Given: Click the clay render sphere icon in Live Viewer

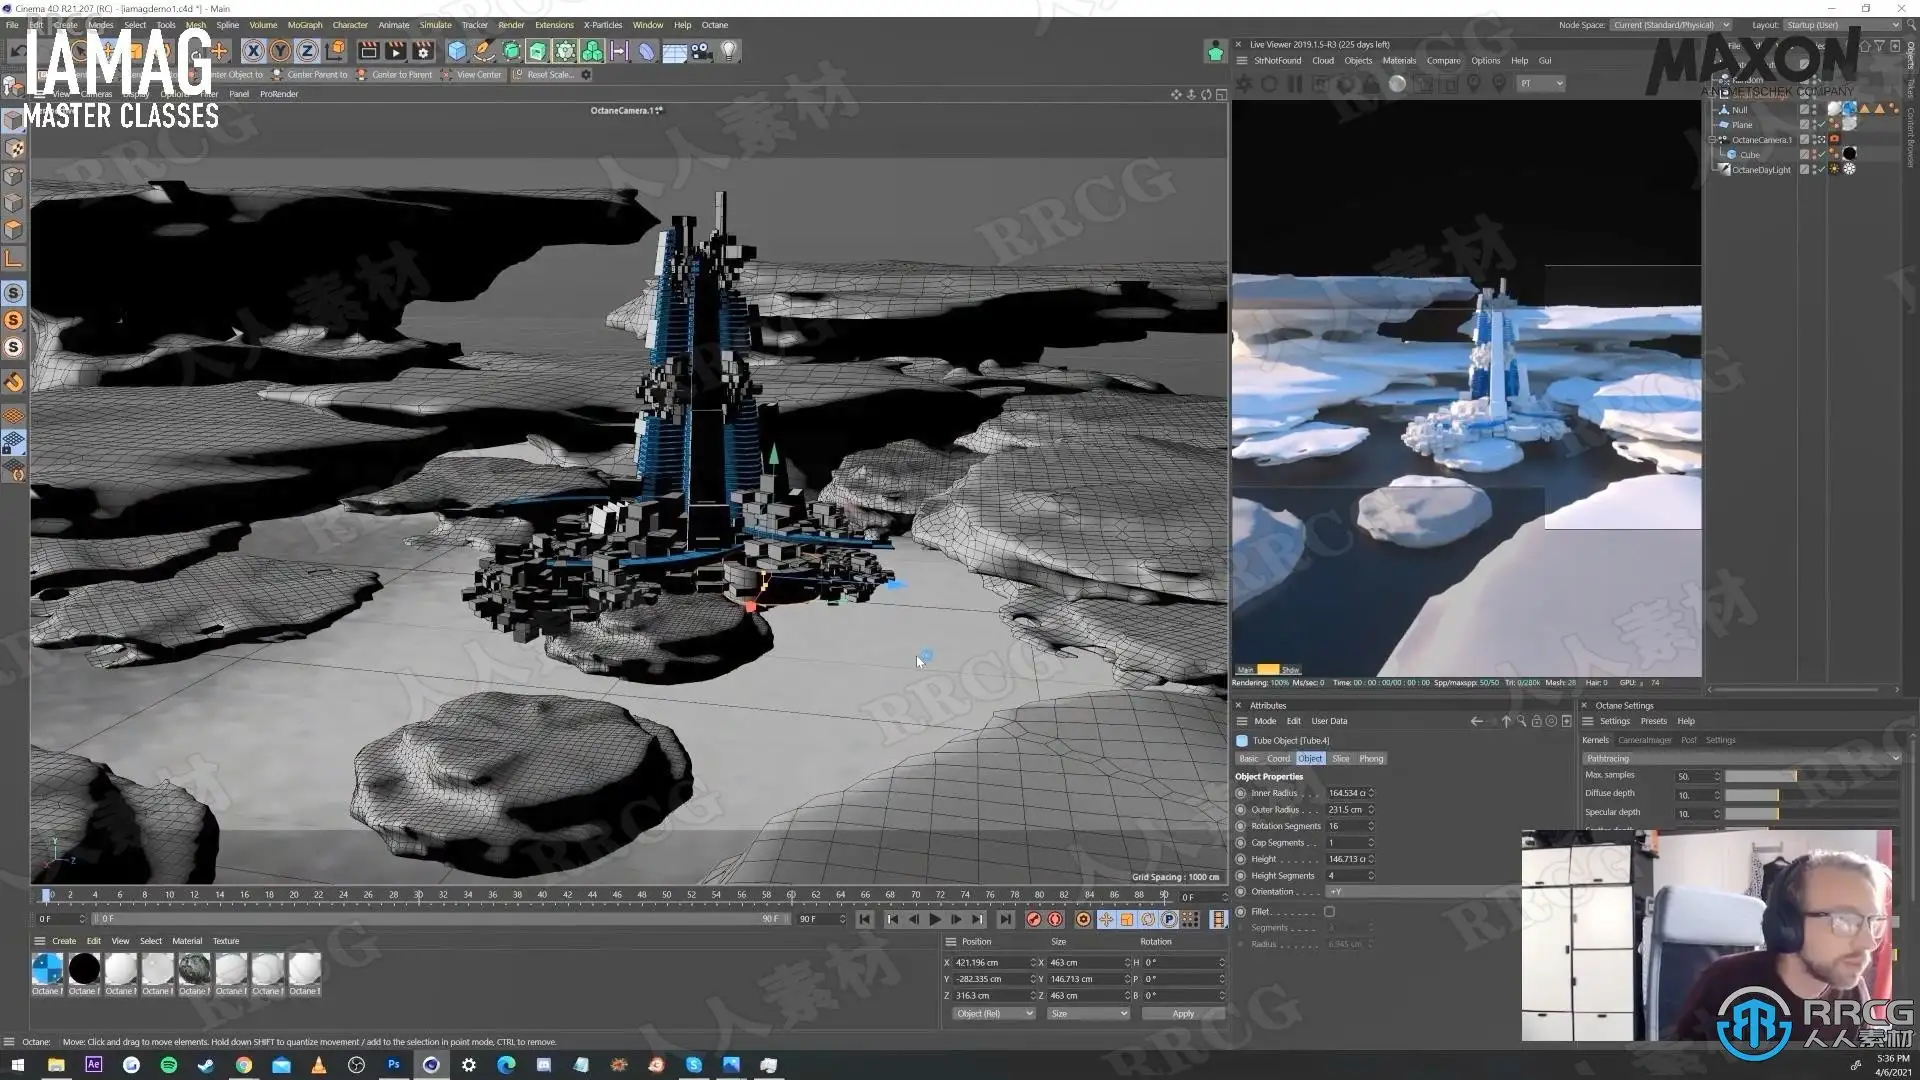Looking at the screenshot, I should [x=1397, y=84].
